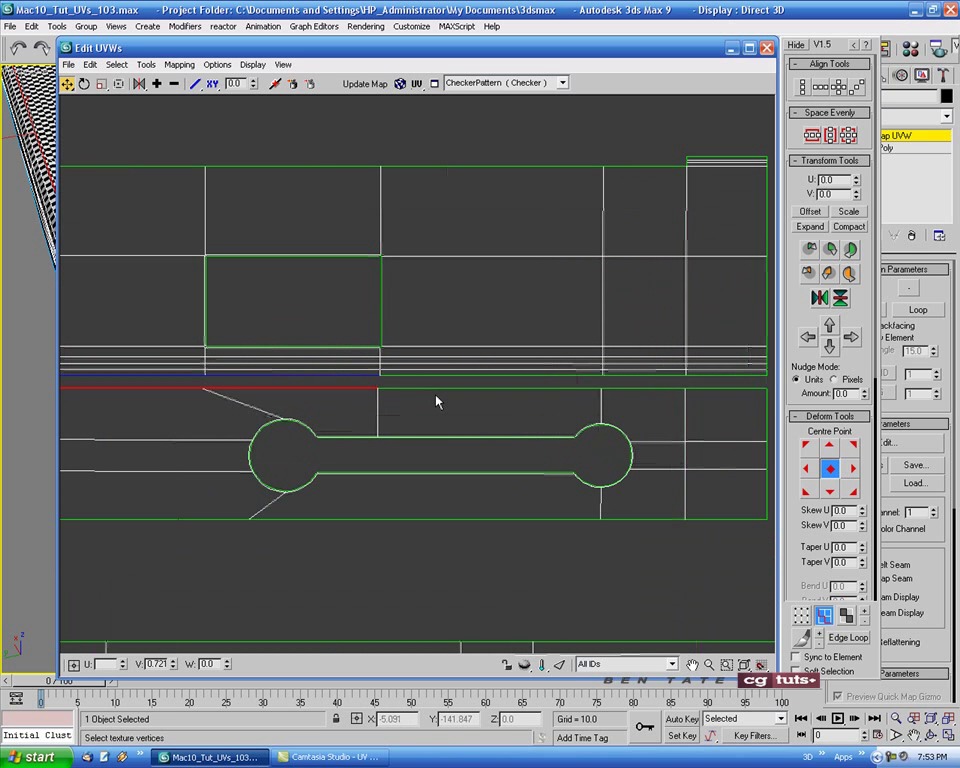Click the Compact button

point(849,227)
